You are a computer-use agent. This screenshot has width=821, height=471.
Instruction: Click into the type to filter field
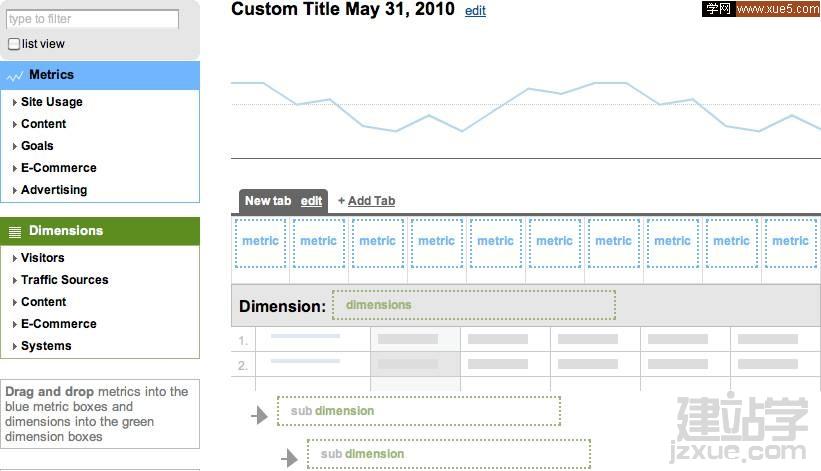click(93, 19)
